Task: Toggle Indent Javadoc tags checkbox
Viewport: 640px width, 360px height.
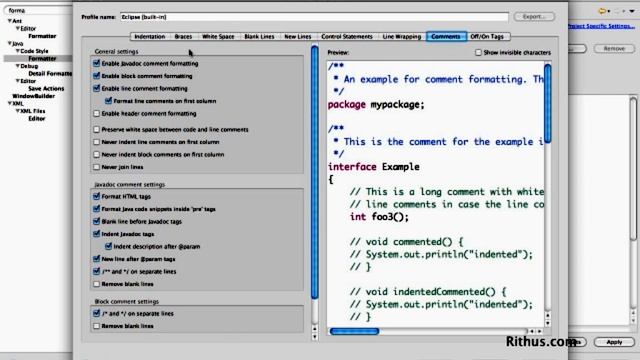Action: tap(97, 234)
